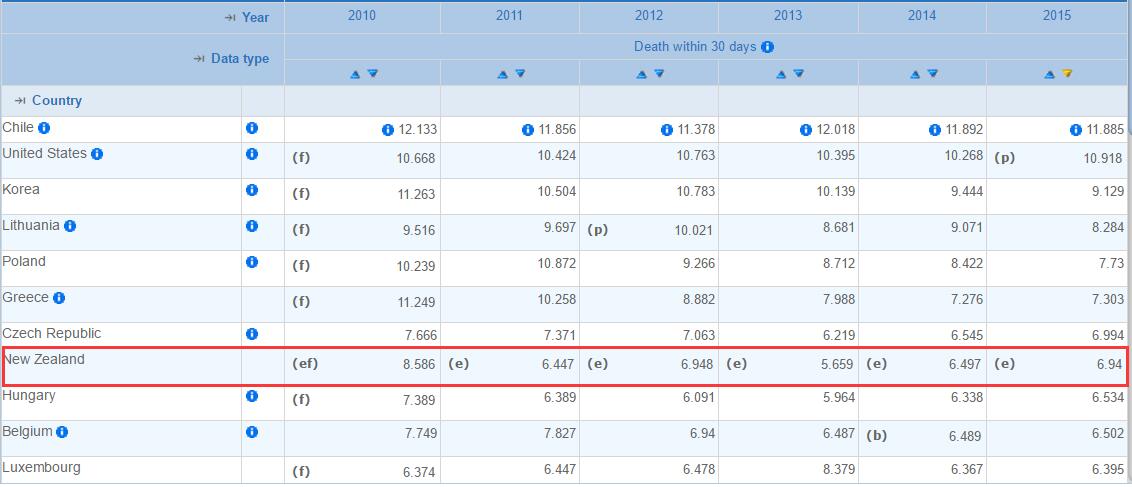Select the New Zealand row label
The image size is (1132, 487).
(x=44, y=359)
